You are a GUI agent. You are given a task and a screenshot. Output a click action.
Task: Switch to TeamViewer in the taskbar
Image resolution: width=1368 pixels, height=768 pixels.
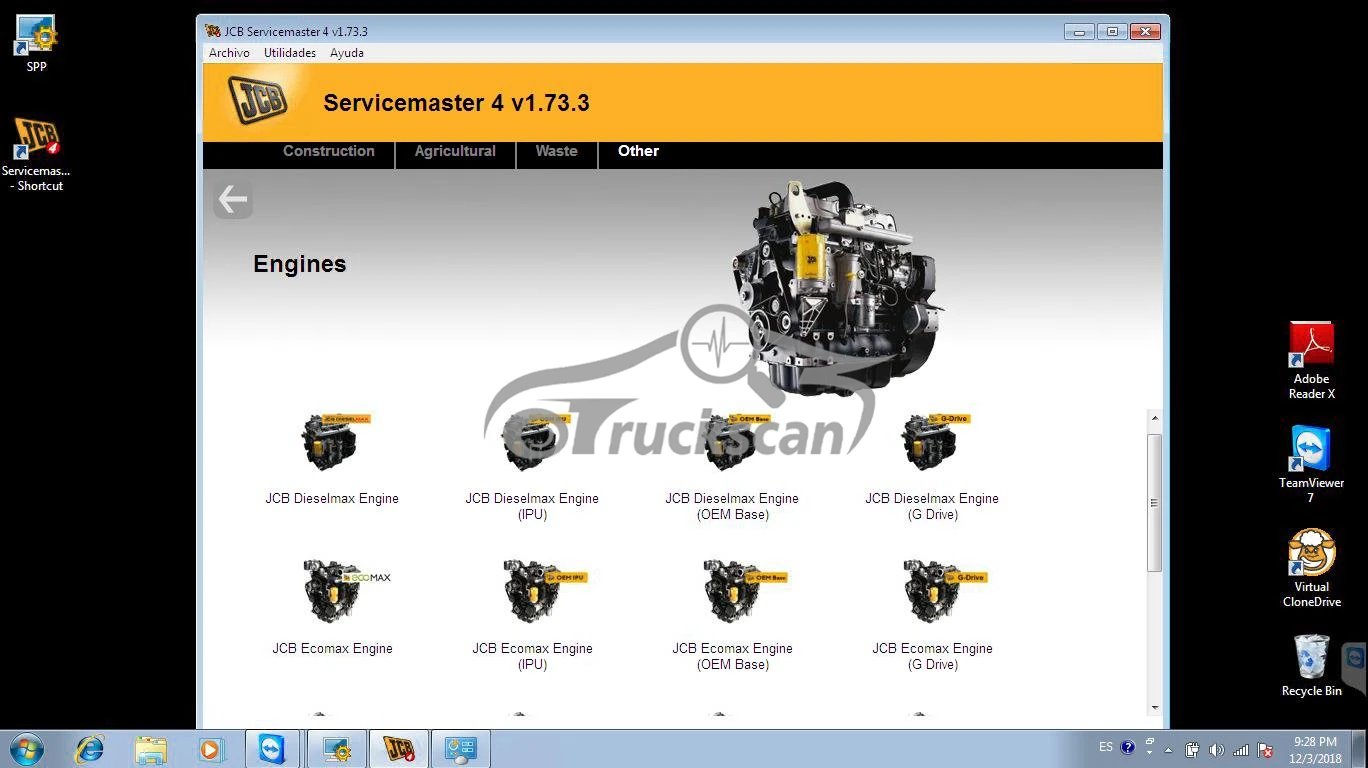tap(272, 749)
